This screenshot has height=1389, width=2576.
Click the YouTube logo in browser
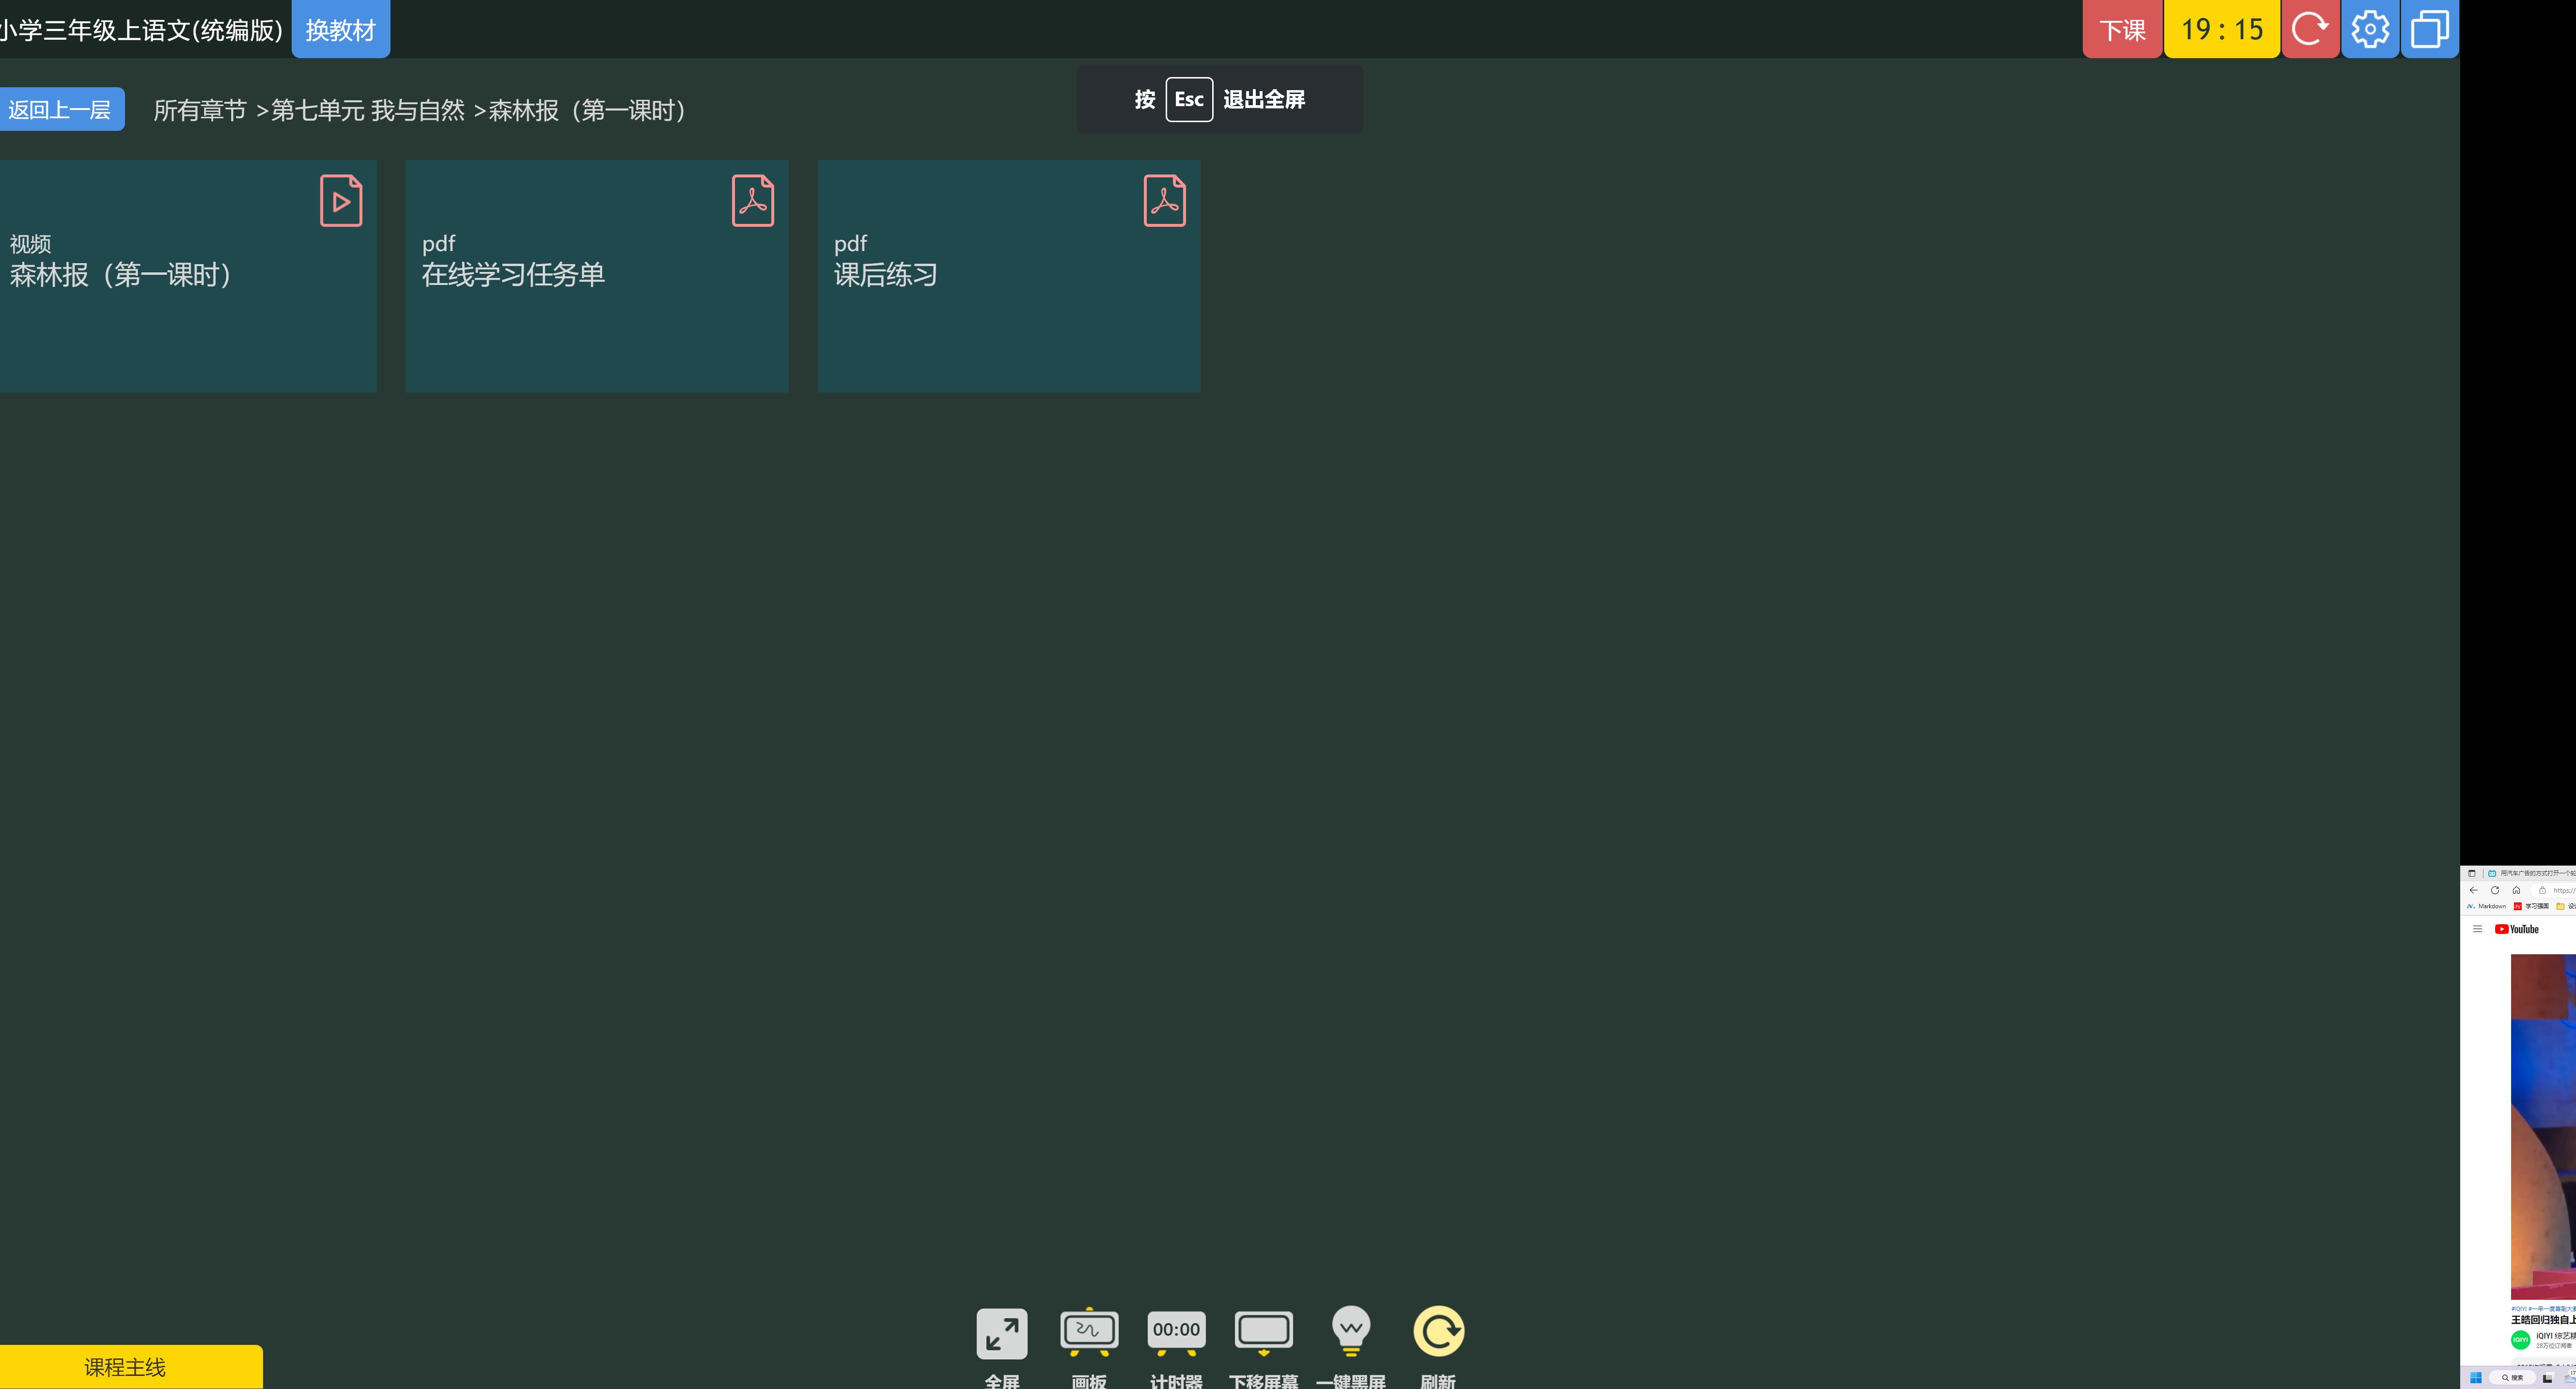tap(2517, 929)
